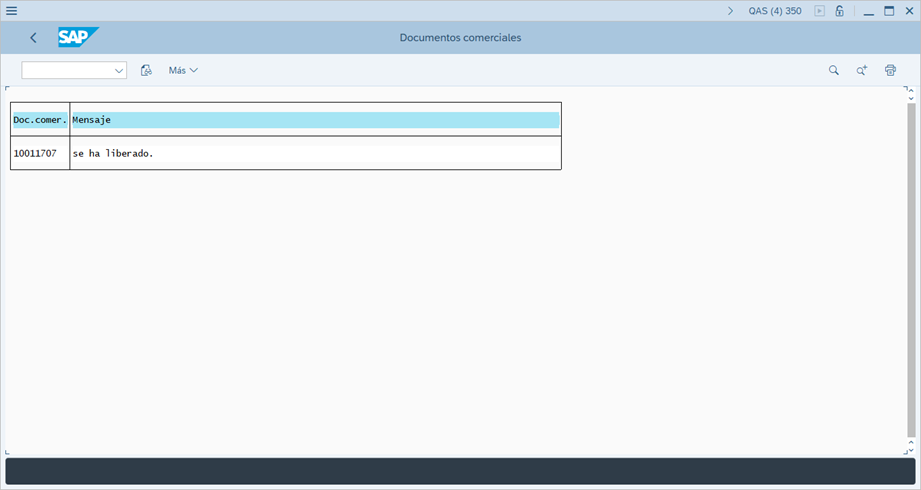
Task: Go back using the left arrow icon
Action: click(33, 38)
